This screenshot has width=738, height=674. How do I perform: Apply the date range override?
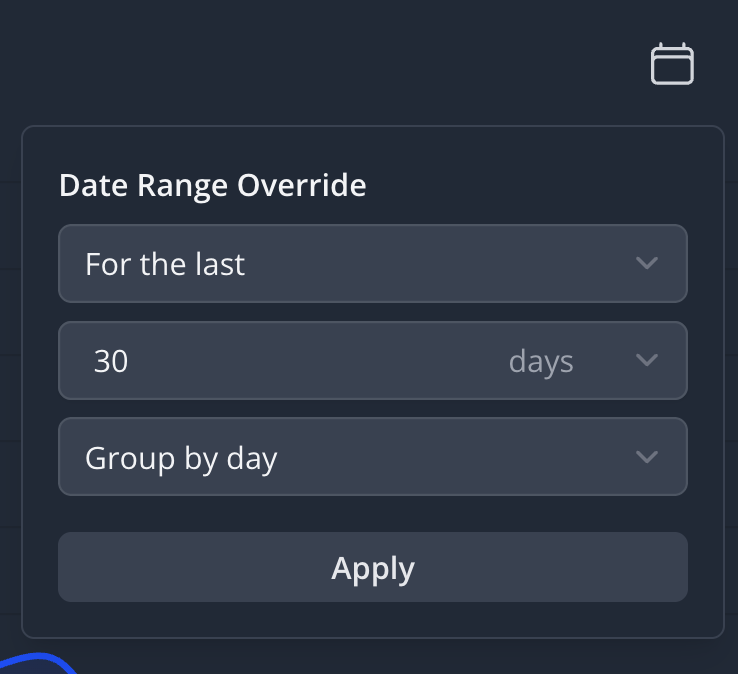tap(372, 568)
